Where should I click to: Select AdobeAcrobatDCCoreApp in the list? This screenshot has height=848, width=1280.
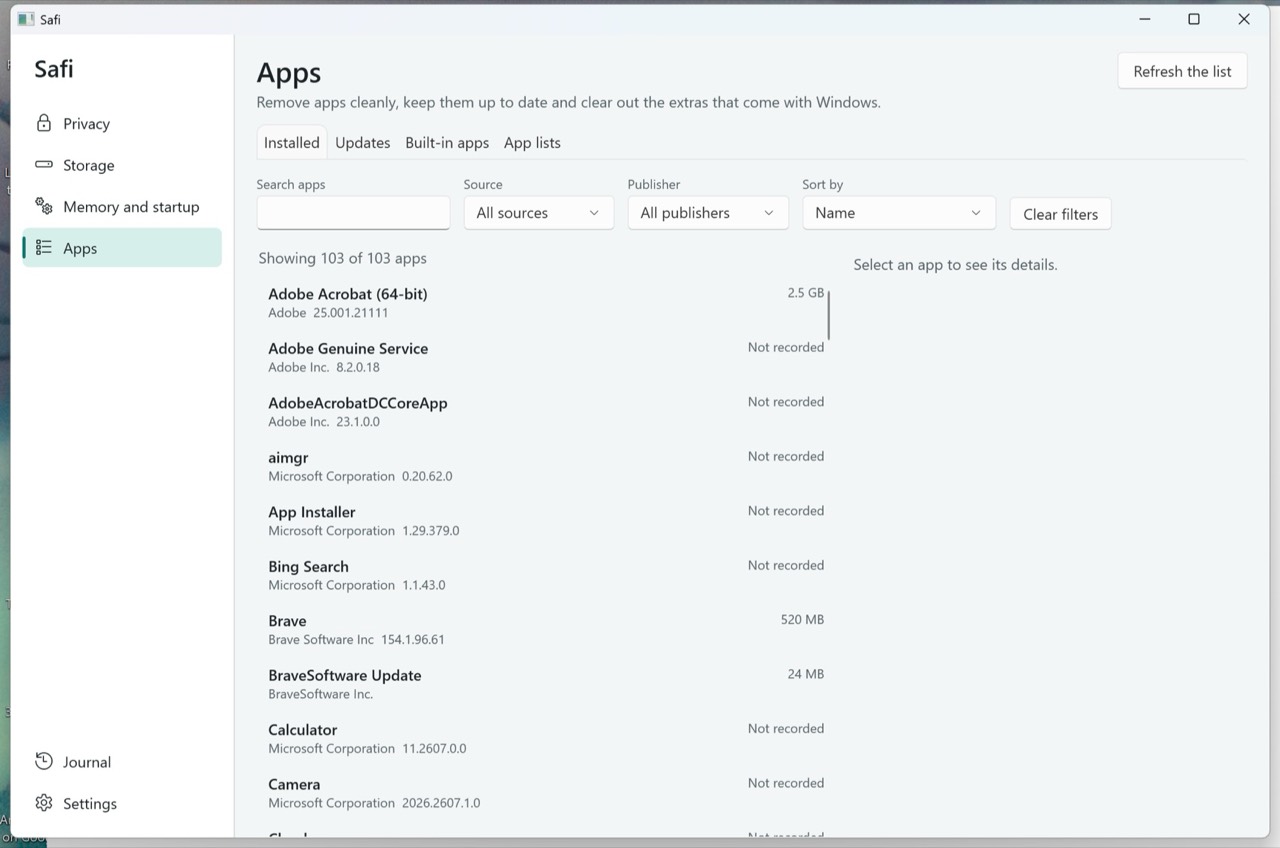(x=541, y=412)
